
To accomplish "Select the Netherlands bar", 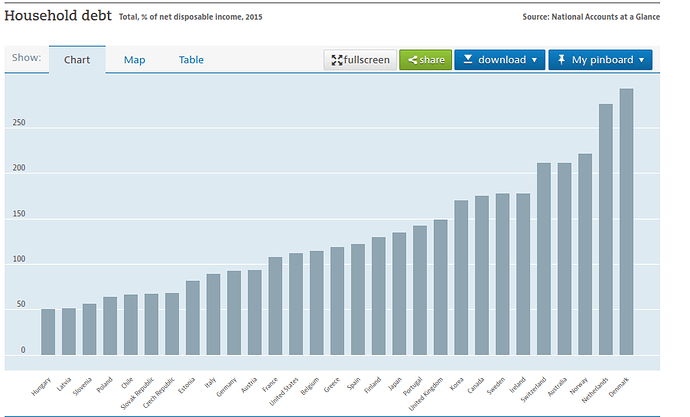I will pos(605,229).
